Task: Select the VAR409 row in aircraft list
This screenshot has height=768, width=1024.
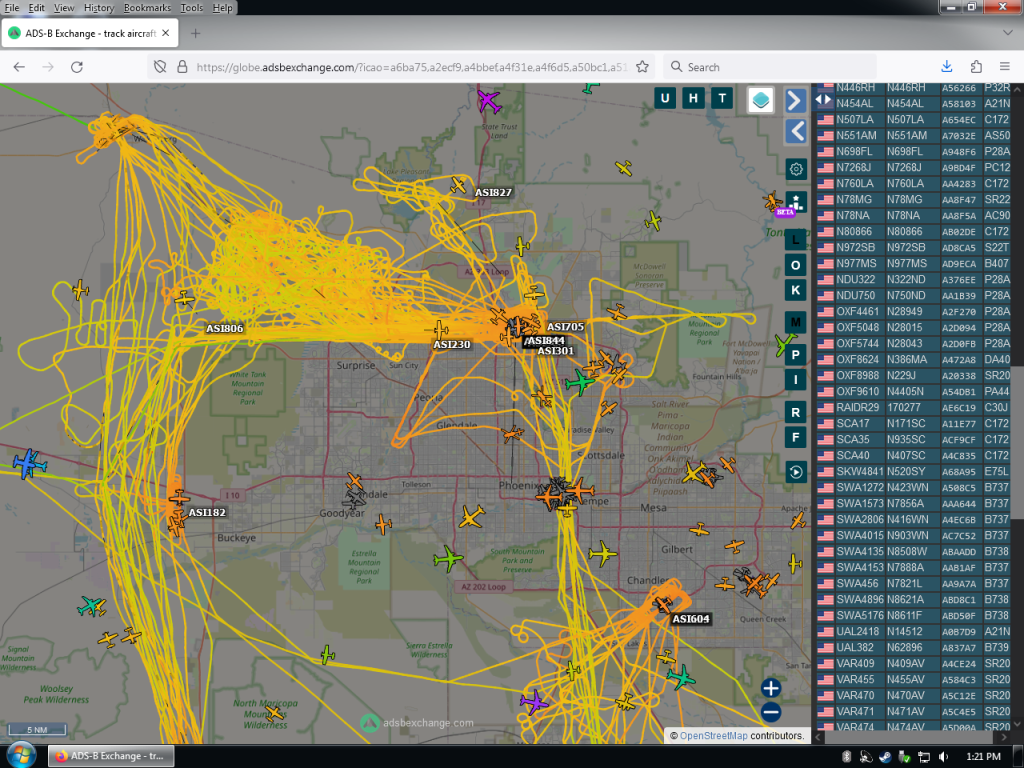Action: coord(914,664)
